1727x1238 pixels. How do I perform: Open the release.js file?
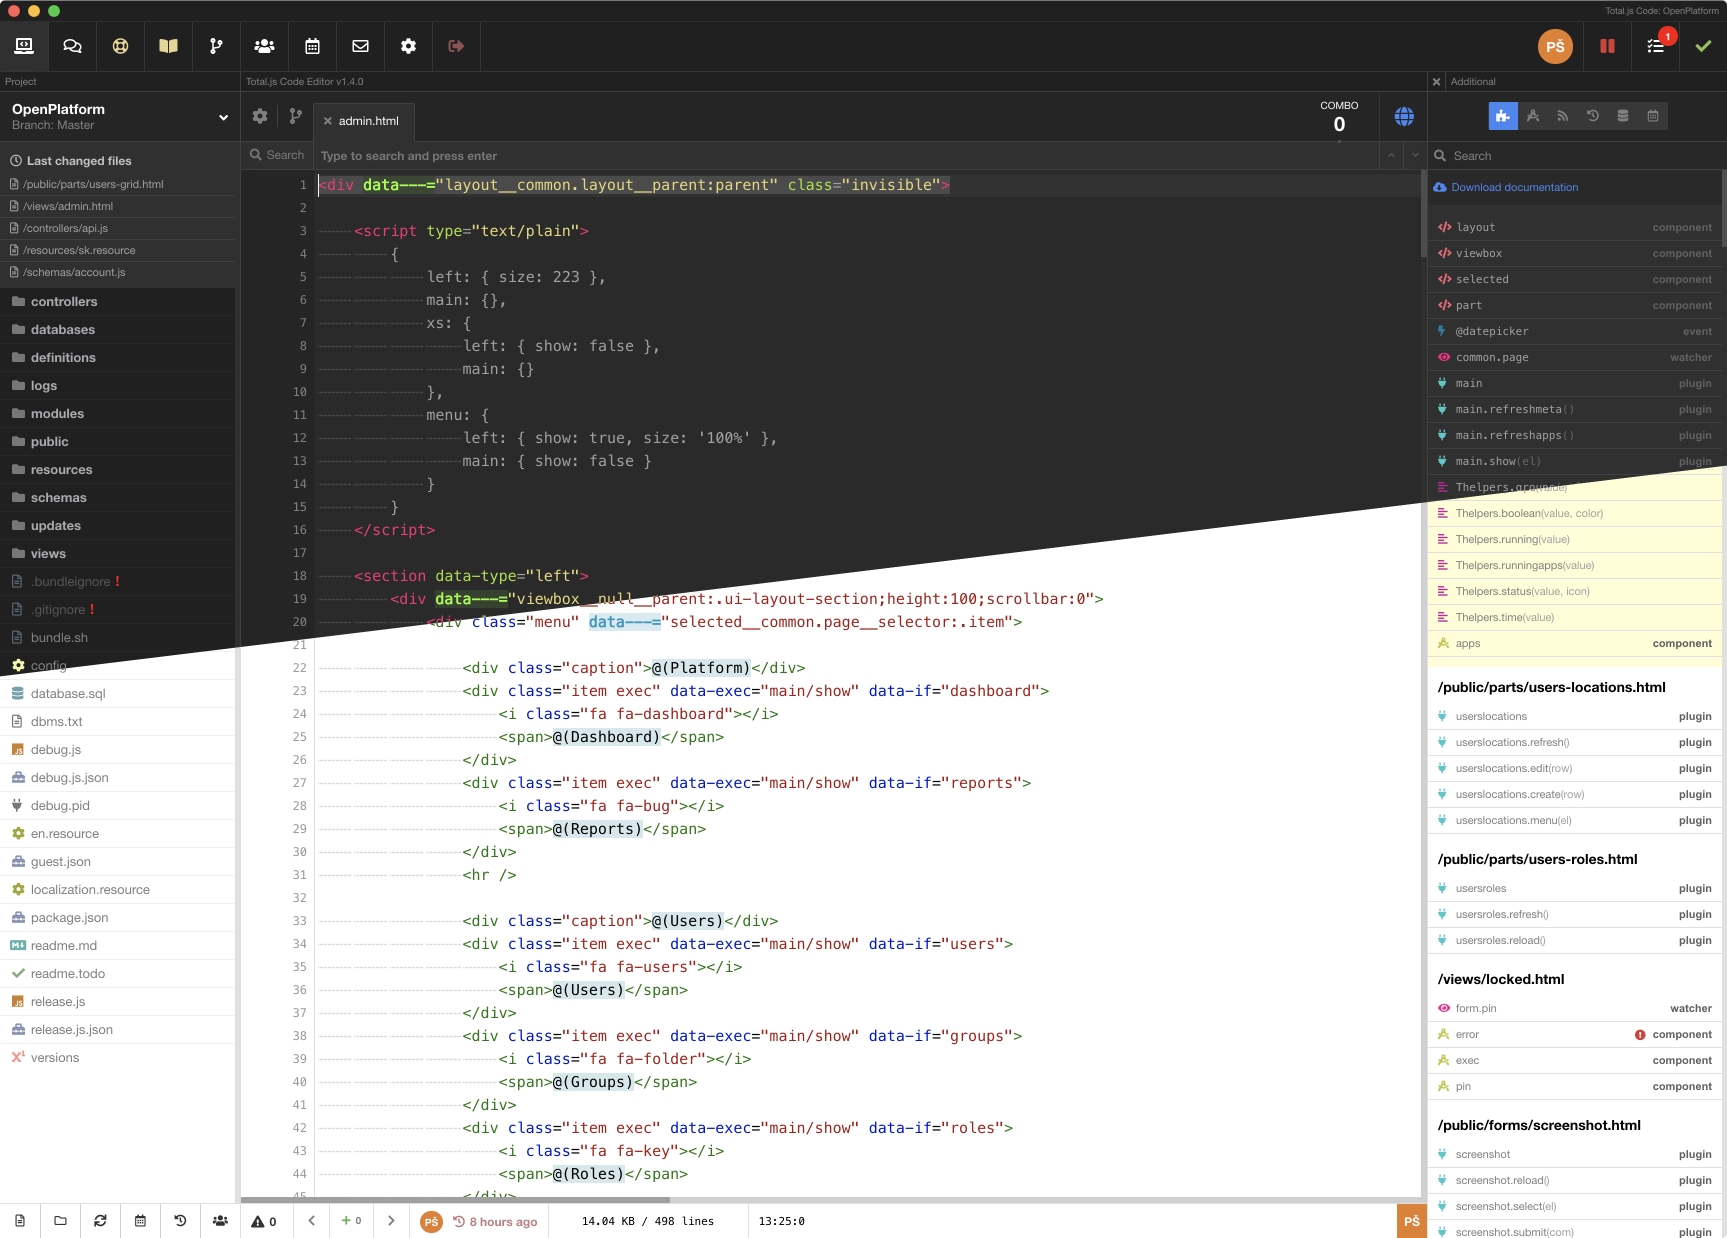118,1002
